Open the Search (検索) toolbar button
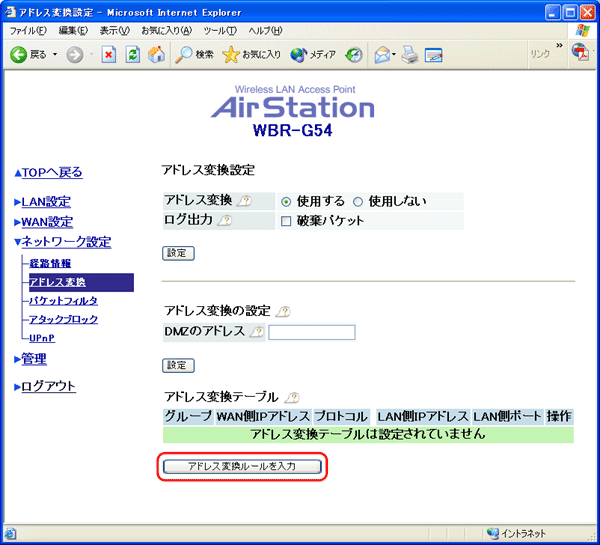This screenshot has height=545, width=600. (194, 55)
